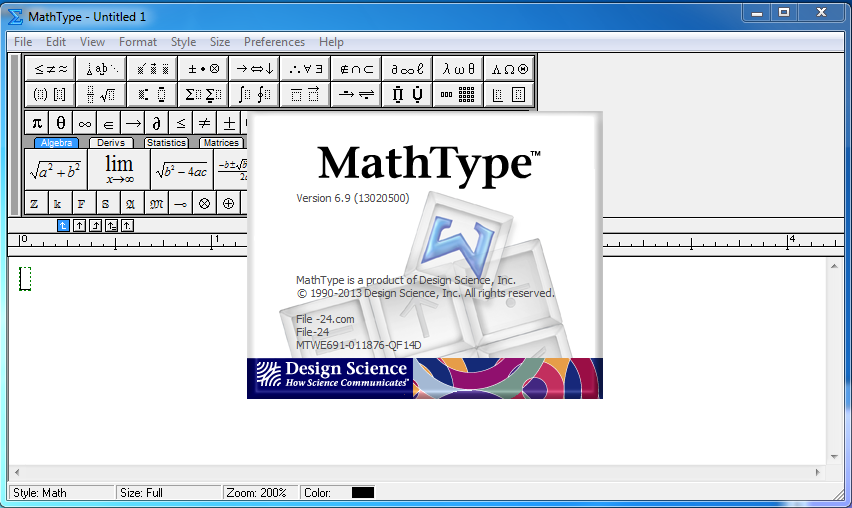Insert the infinity symbol from small bar
The width and height of the screenshot is (852, 508).
tap(84, 123)
